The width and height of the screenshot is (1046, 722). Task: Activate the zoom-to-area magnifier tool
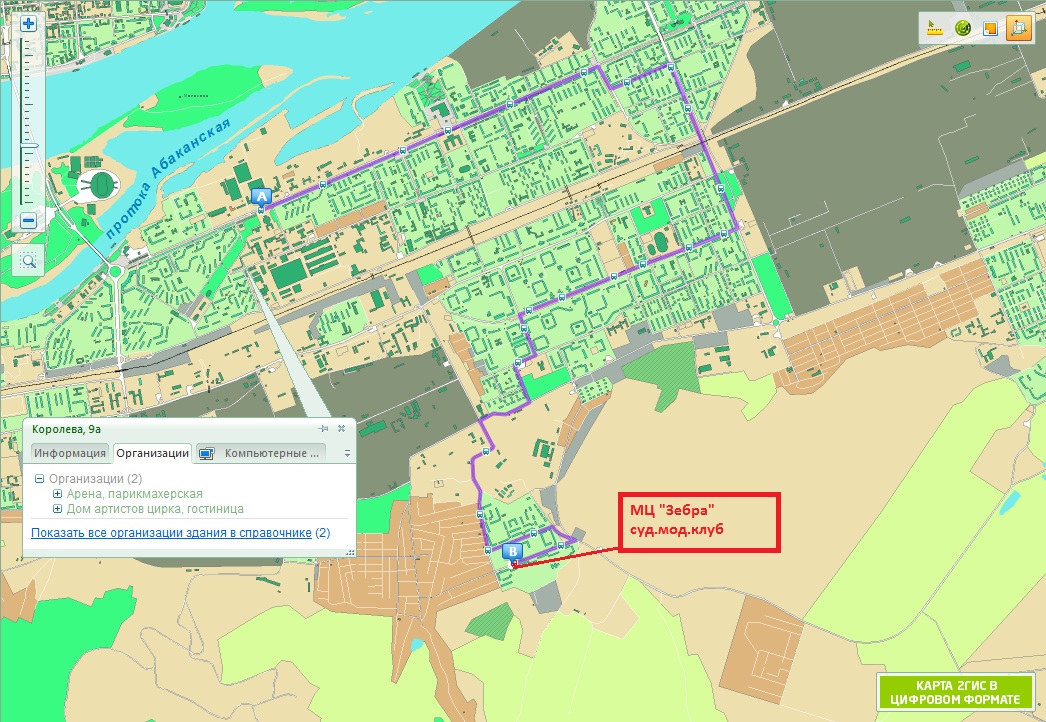pyautogui.click(x=28, y=260)
